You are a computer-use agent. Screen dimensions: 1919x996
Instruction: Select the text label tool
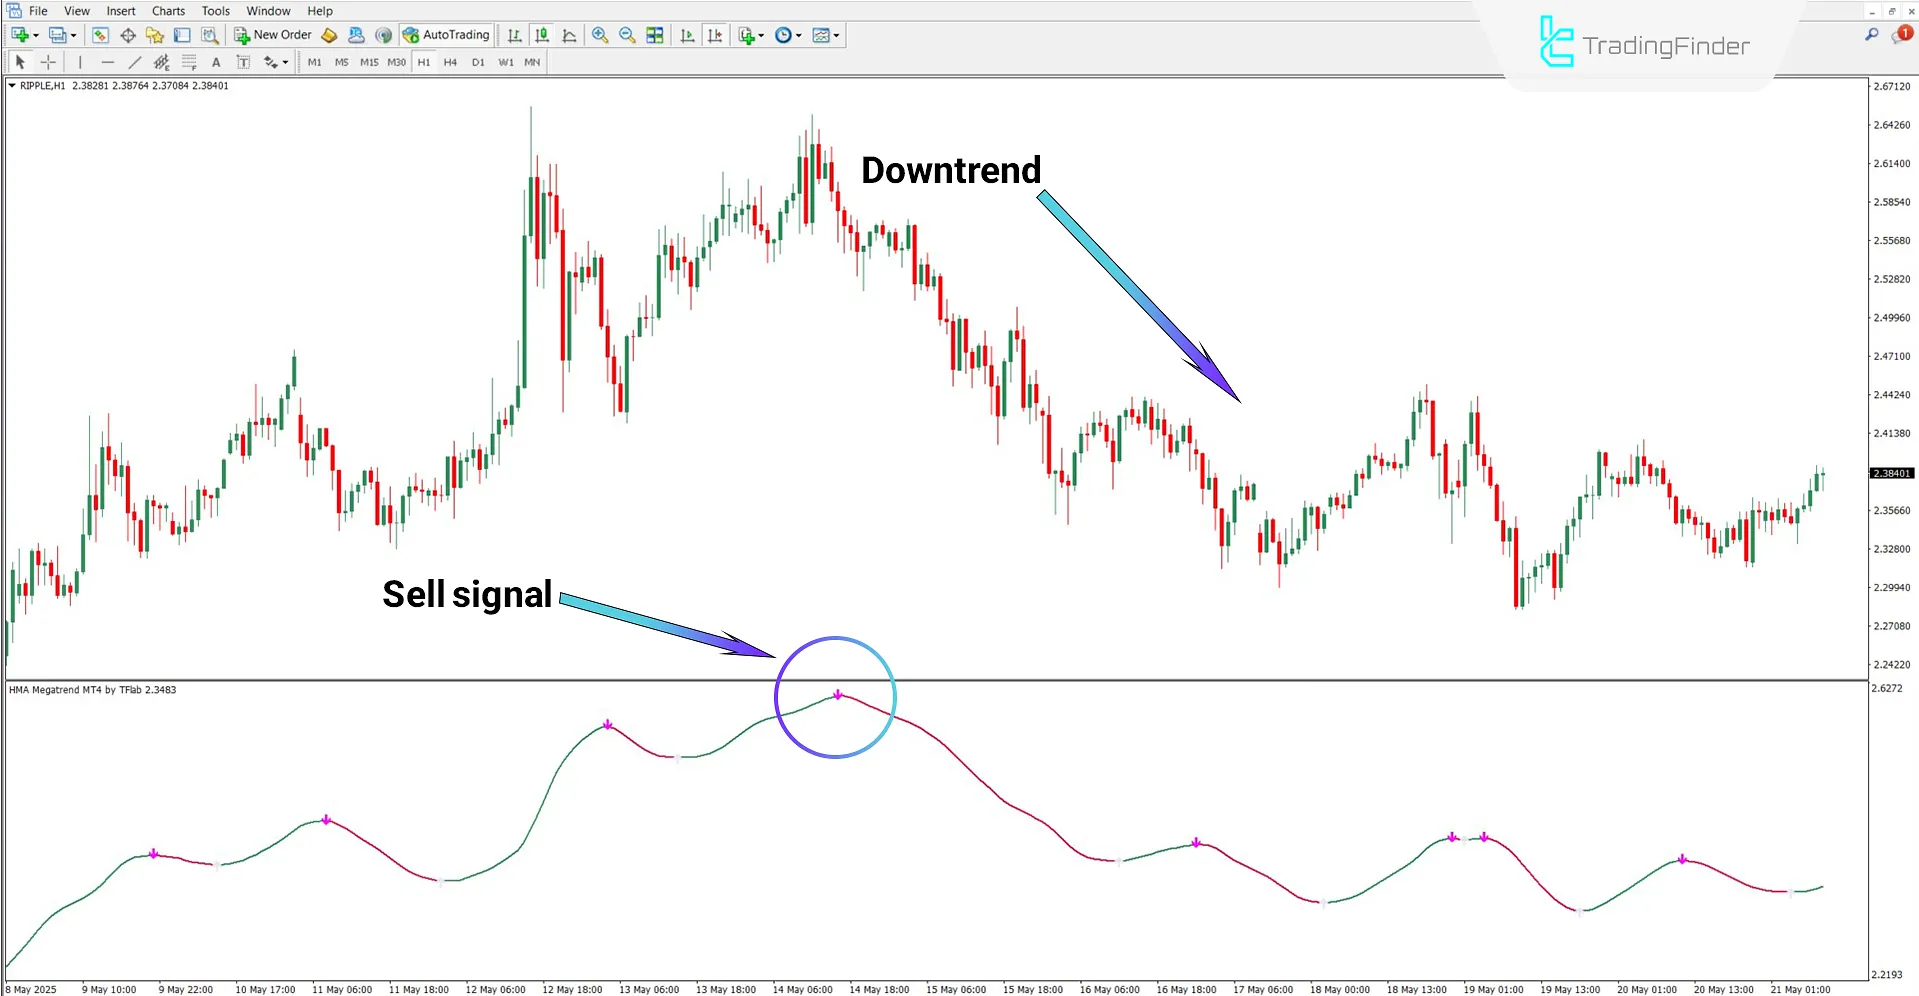[243, 61]
